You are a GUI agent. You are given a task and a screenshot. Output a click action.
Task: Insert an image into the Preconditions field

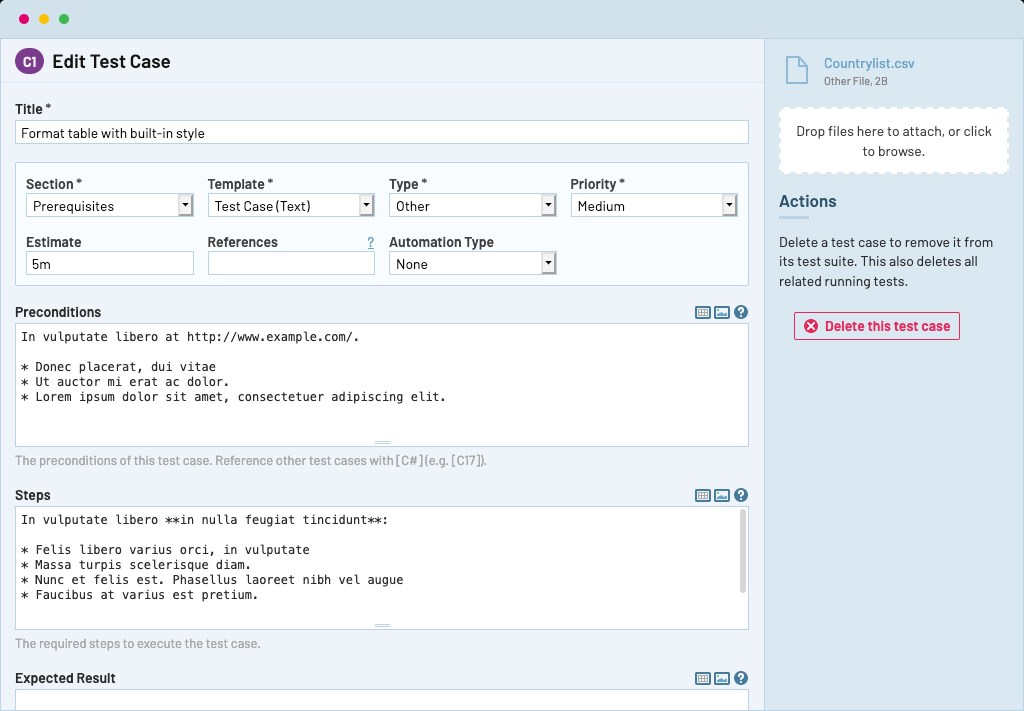(721, 312)
